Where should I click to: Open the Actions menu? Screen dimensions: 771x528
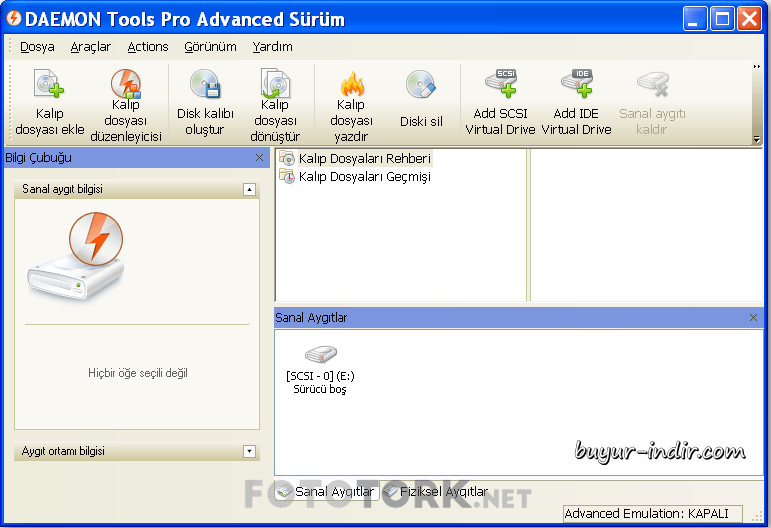[148, 47]
